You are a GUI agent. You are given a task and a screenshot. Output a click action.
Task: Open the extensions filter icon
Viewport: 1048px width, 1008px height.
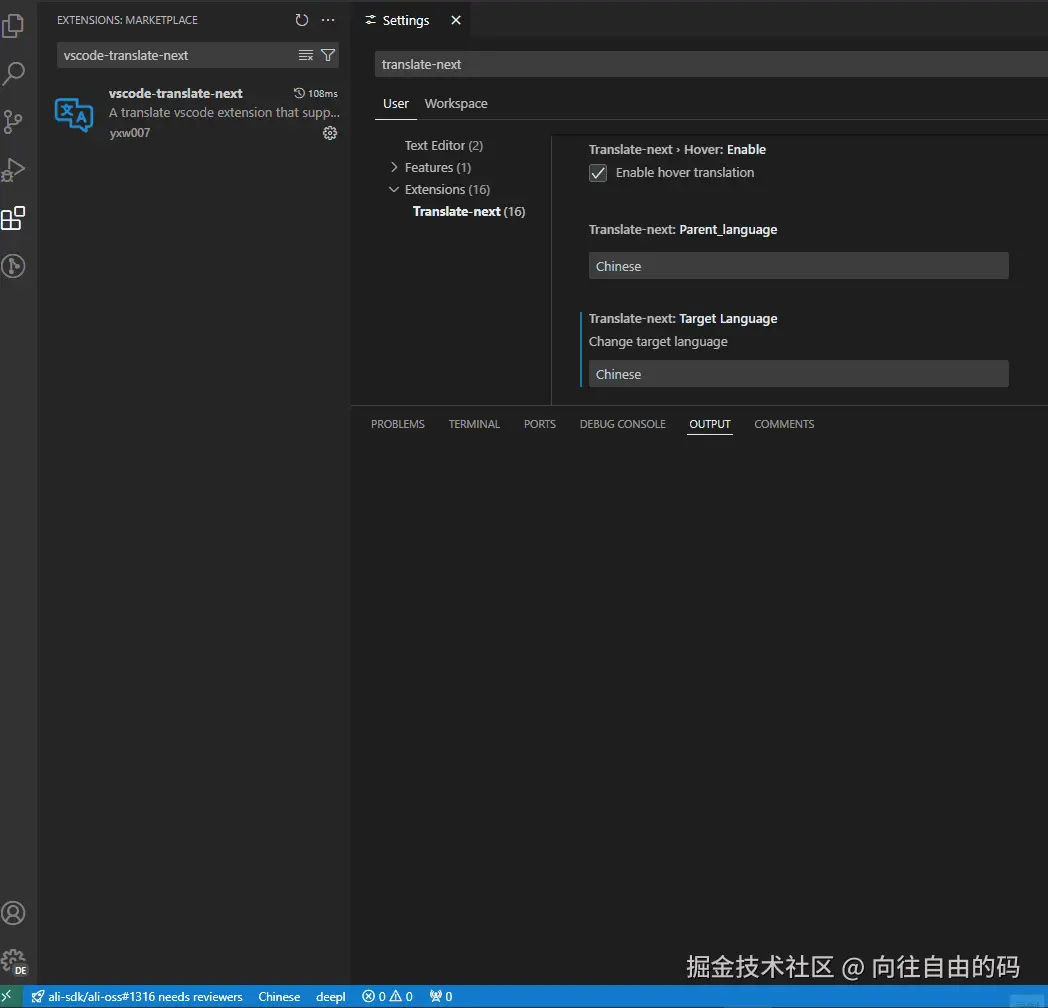[x=328, y=55]
